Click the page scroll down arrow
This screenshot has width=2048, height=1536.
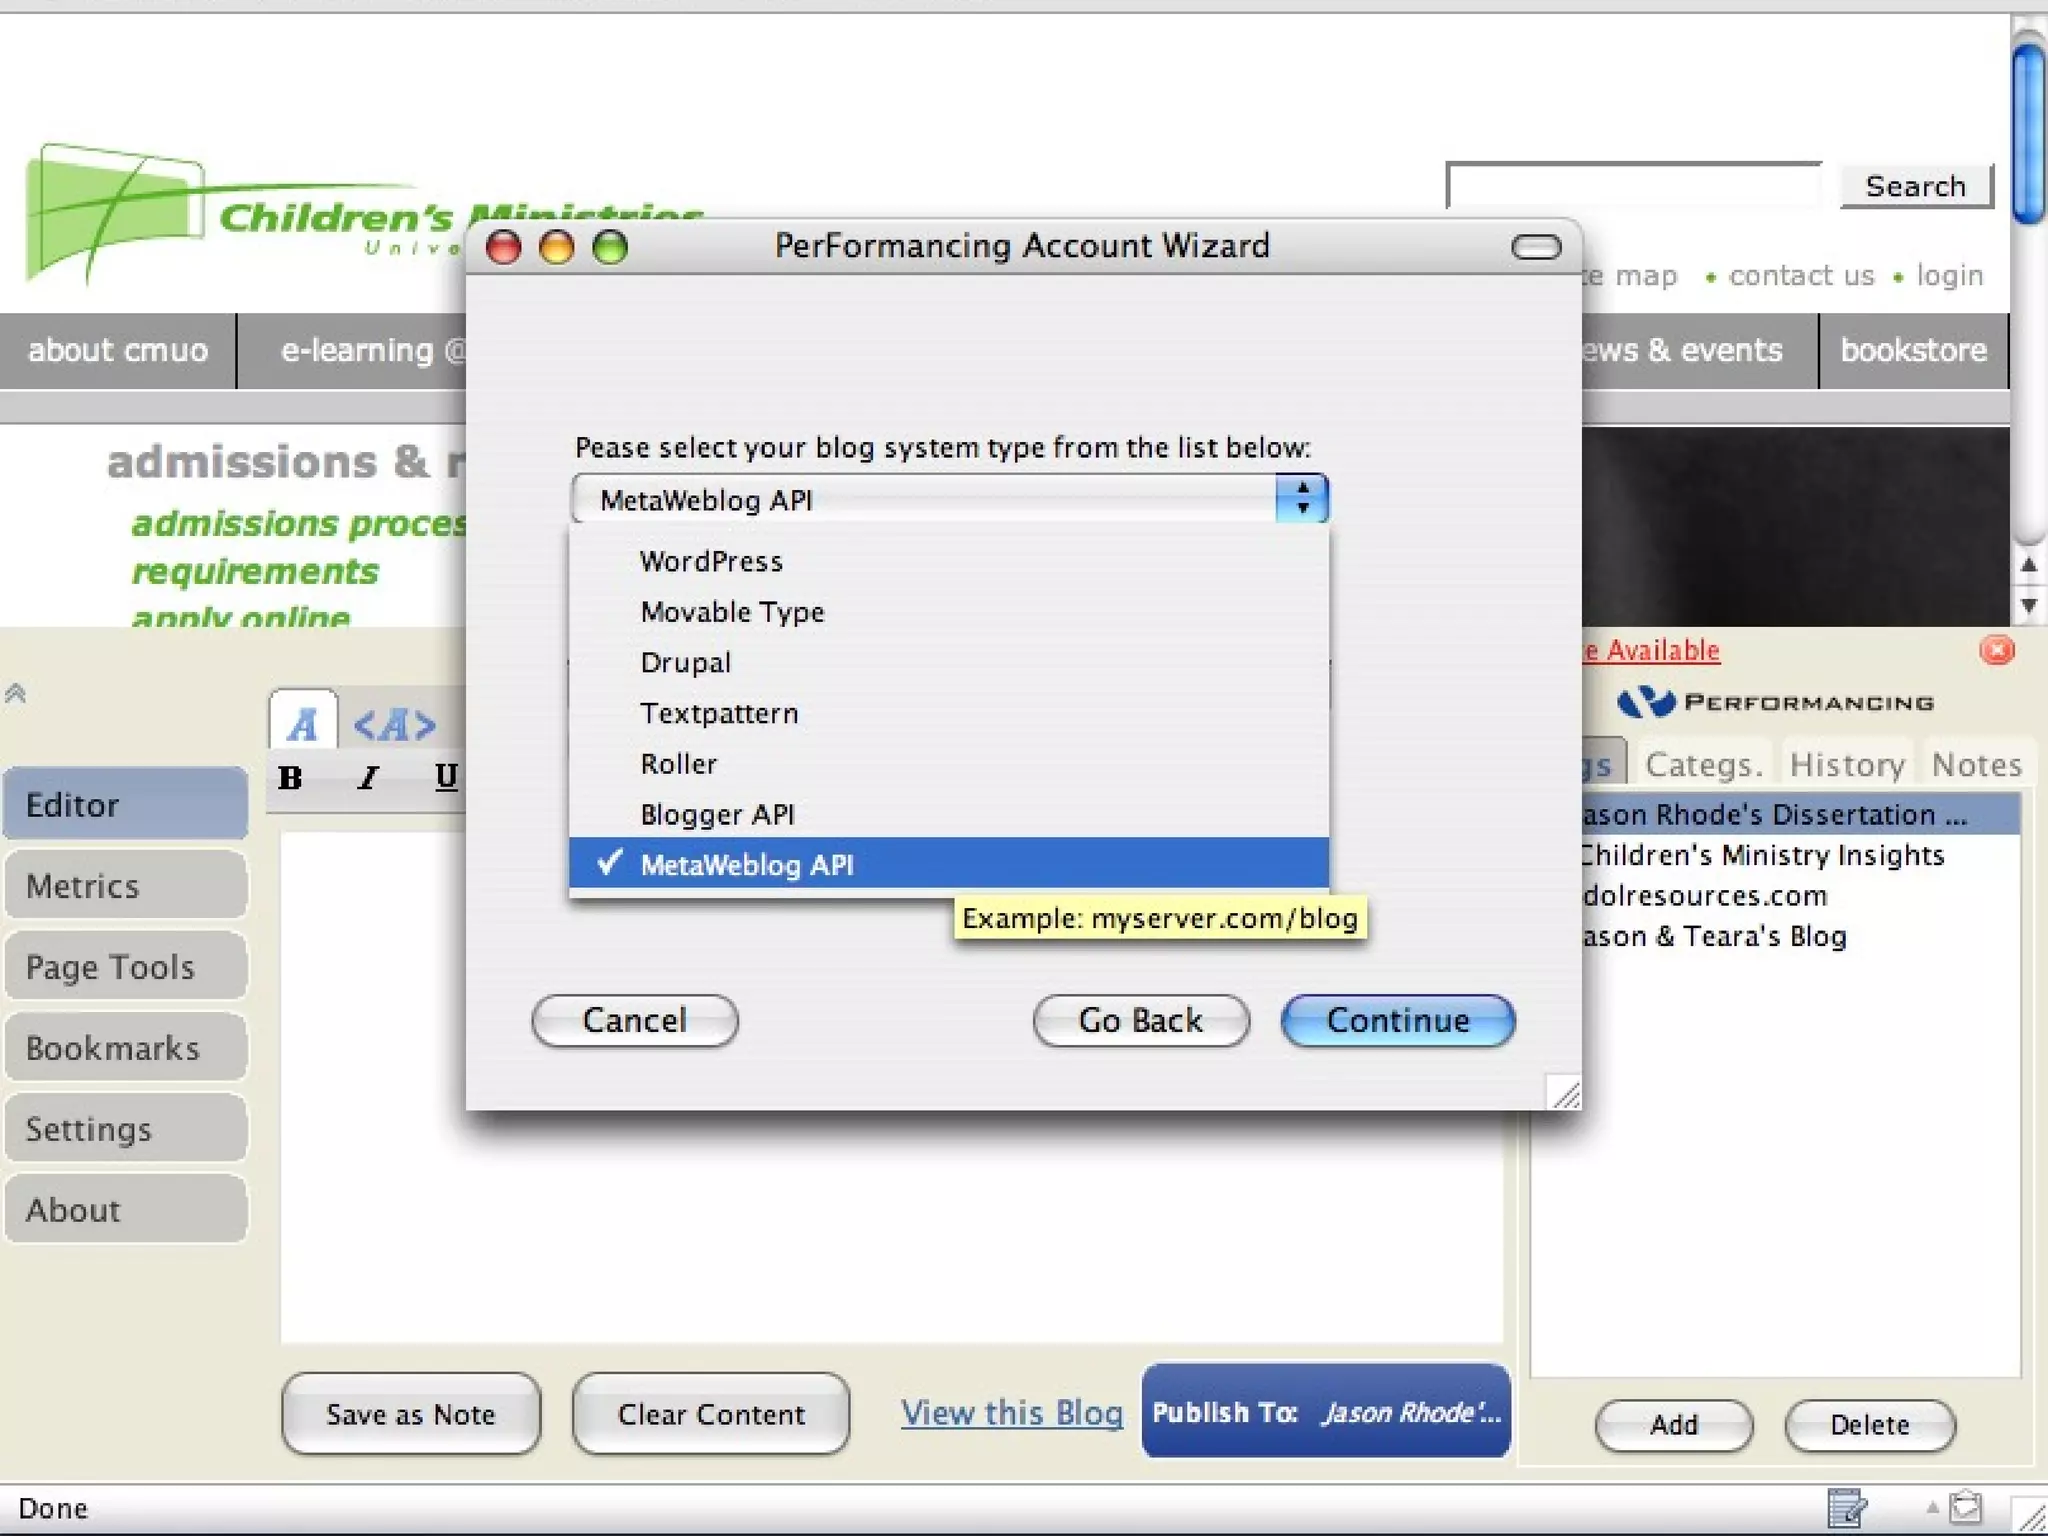click(x=2028, y=606)
